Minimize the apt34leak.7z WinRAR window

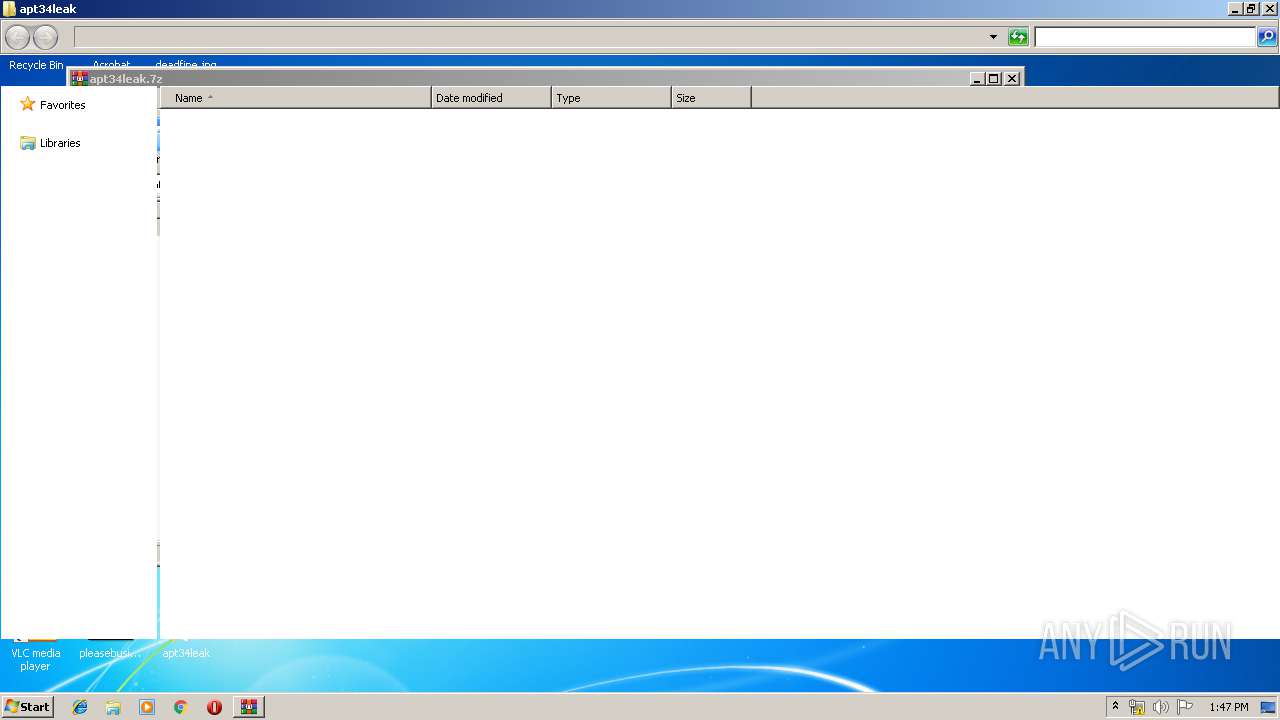(977, 78)
